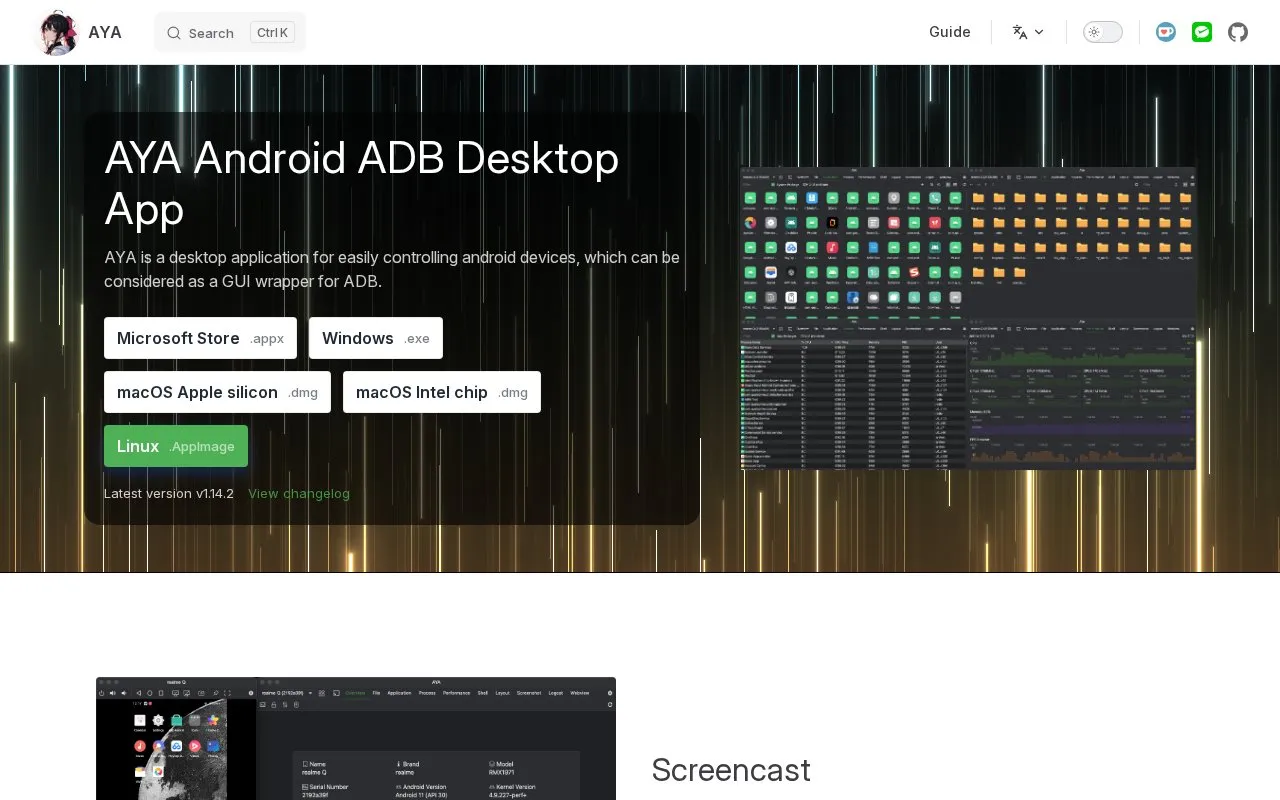Download the Windows .exe installer
Screen dimensions: 1280x800
pos(376,338)
